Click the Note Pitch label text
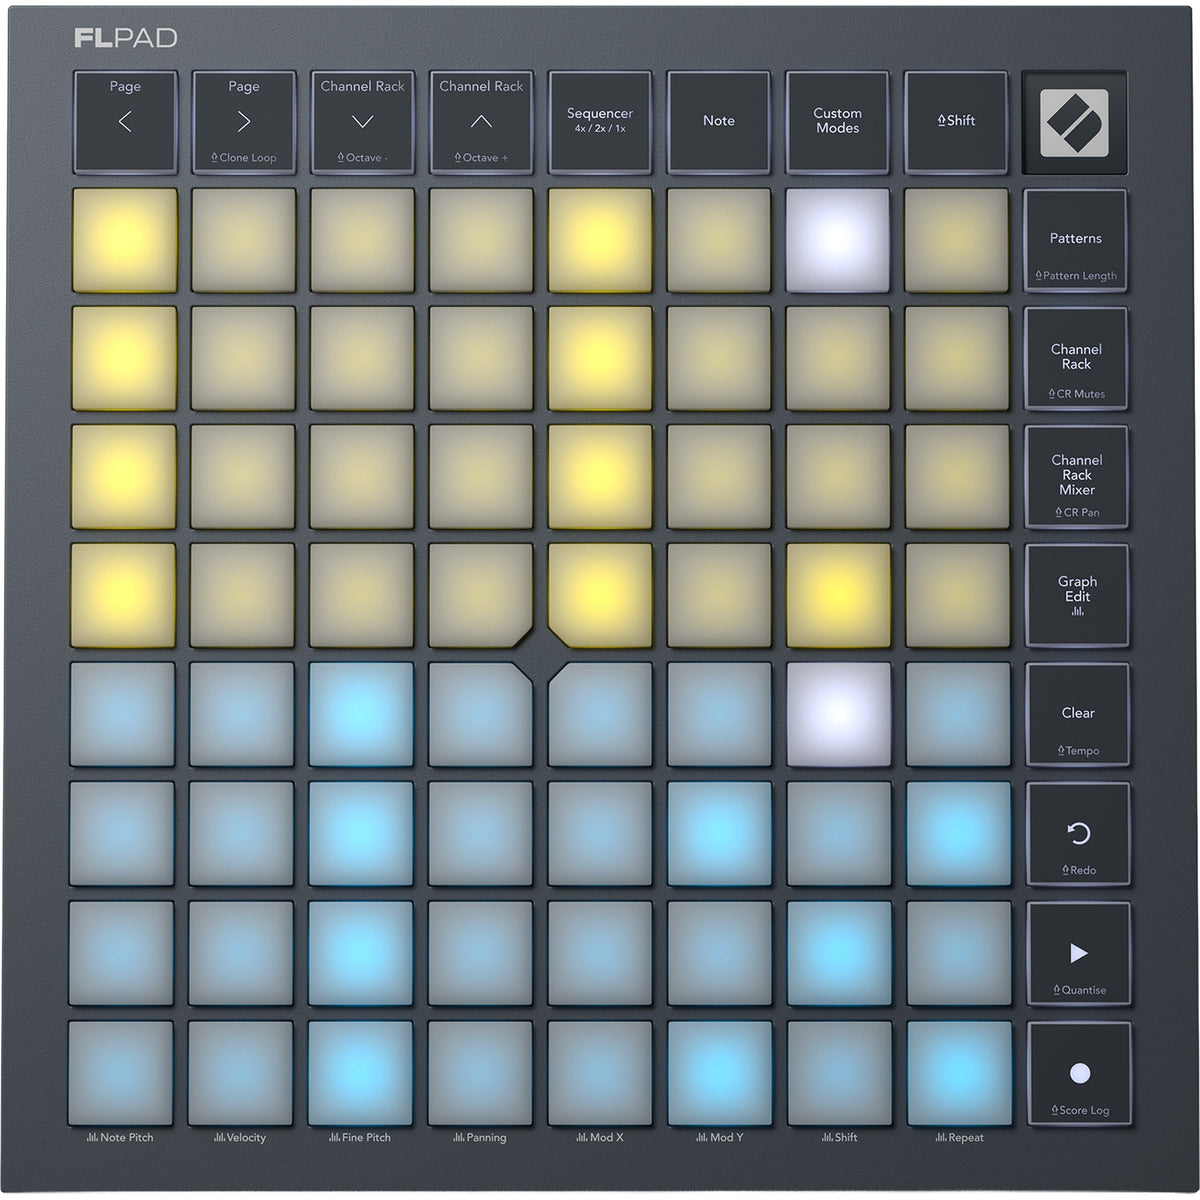Screen dimensions: 1200x1200 pyautogui.click(x=127, y=1138)
